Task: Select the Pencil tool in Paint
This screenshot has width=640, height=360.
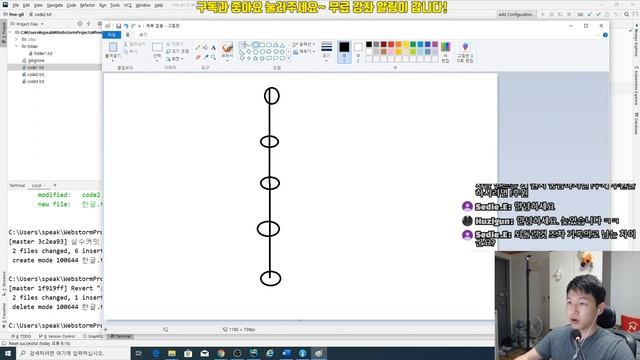Action: tap(198, 48)
